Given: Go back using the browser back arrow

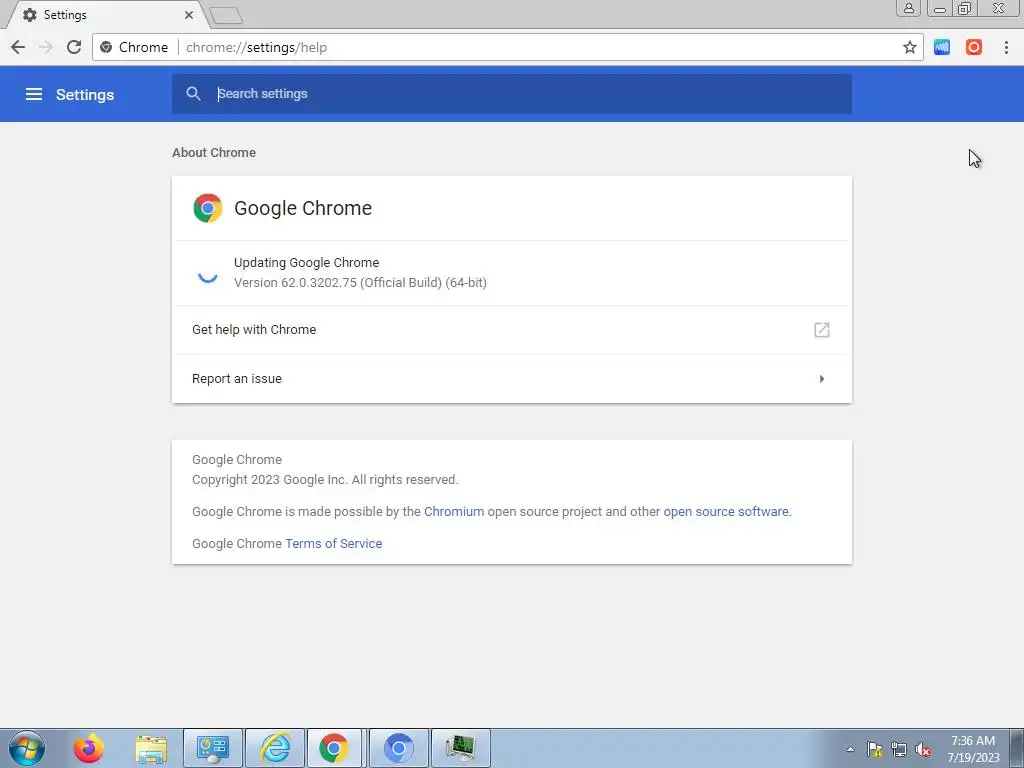Looking at the screenshot, I should tap(18, 47).
